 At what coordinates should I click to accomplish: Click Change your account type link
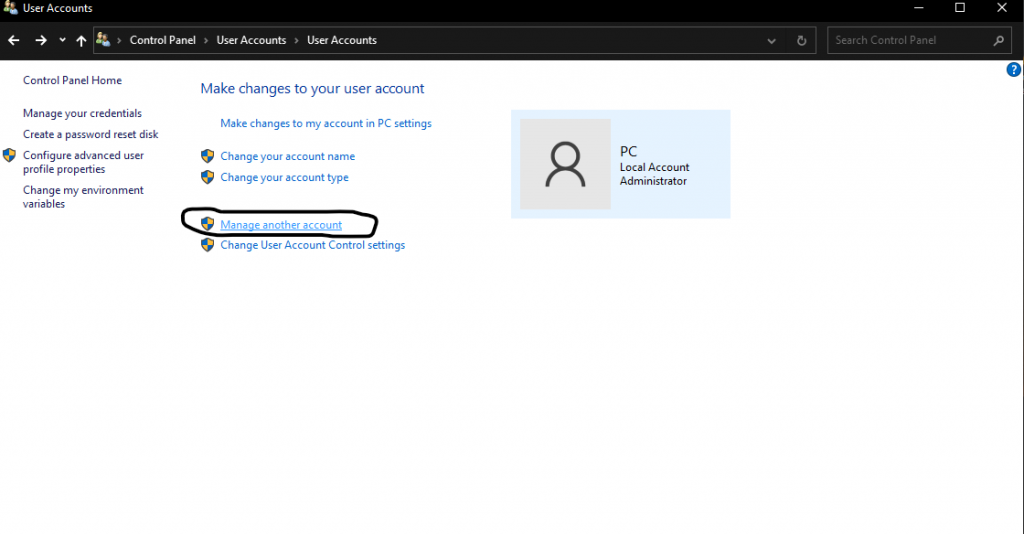point(285,178)
